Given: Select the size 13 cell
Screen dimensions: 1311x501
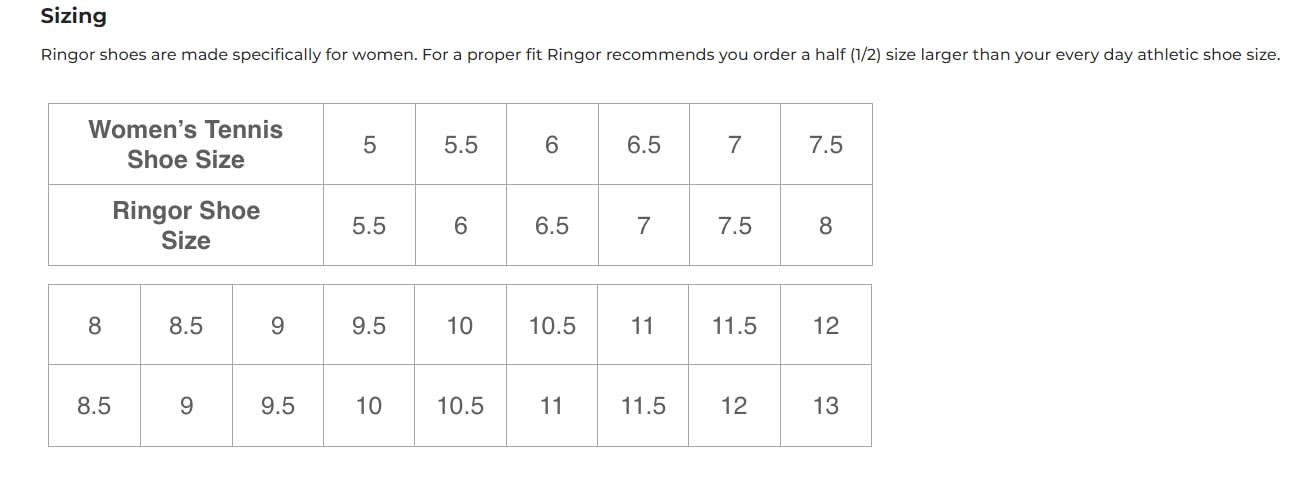Looking at the screenshot, I should [826, 406].
